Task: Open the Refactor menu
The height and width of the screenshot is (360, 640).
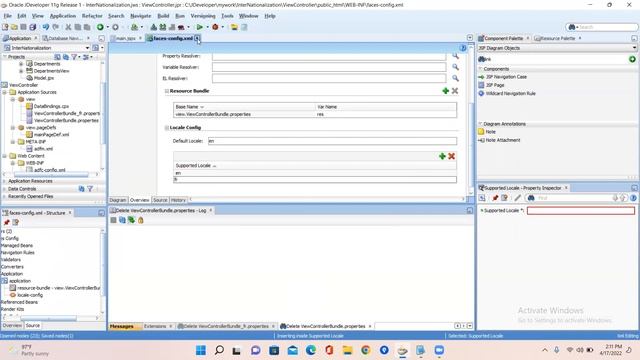Action: 92,16
